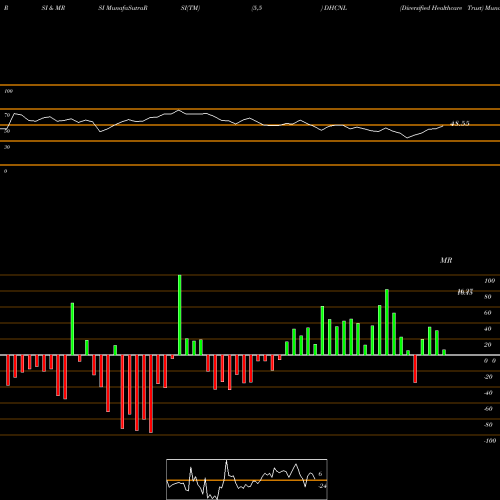
Task: Open the mini overview chart at bottom
Action: tap(247, 479)
